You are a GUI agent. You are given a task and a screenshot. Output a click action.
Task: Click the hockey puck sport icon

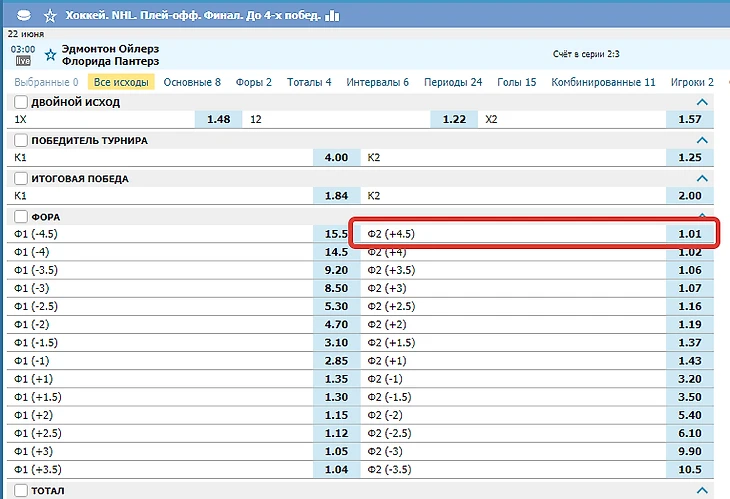23,16
